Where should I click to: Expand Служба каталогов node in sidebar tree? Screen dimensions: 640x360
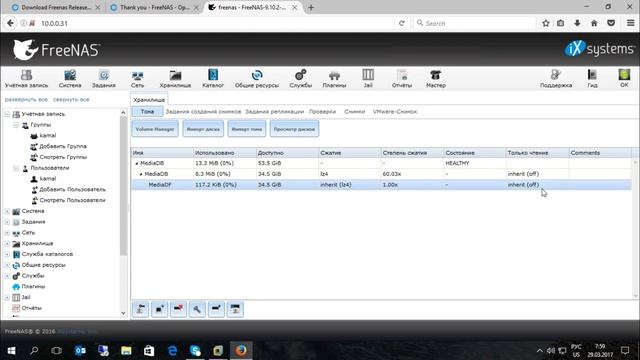(7, 254)
